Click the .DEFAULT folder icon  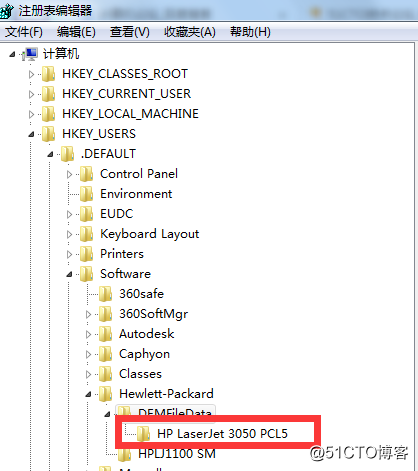point(68,154)
